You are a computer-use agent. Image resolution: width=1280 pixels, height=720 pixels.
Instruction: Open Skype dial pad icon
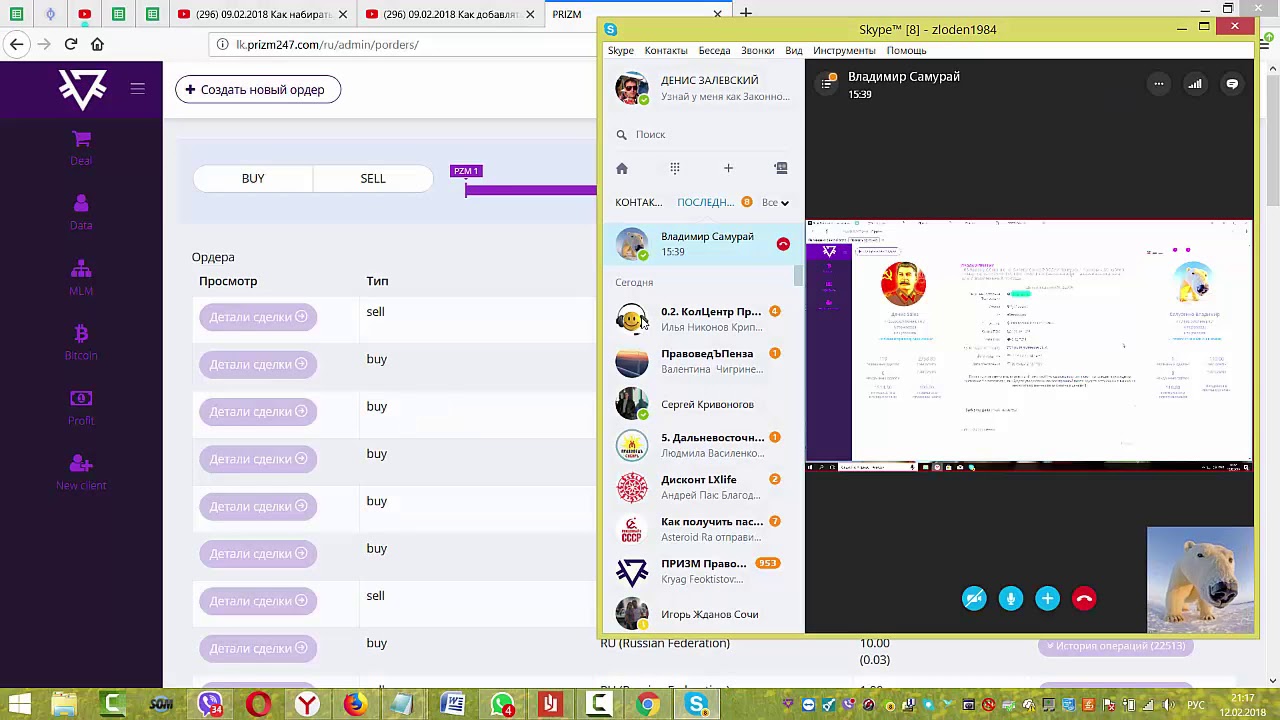675,168
